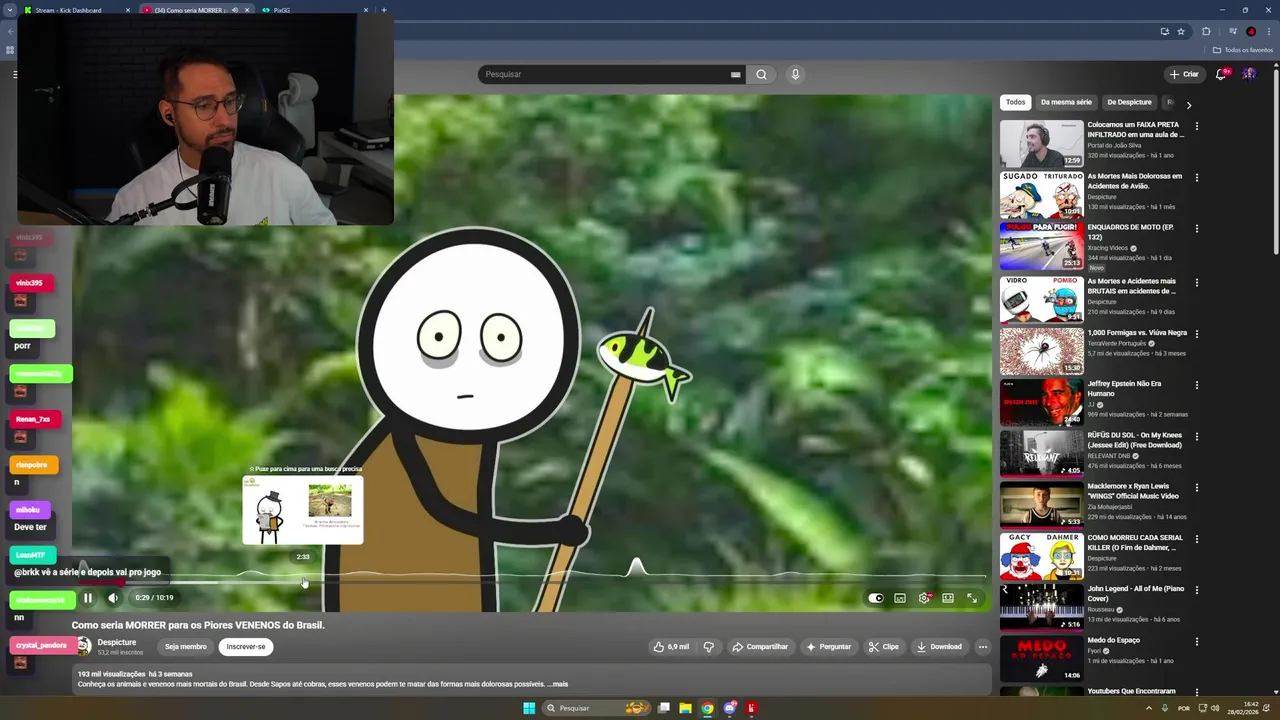This screenshot has width=1280, height=720.
Task: Open the on-screen keyboard icon in search
Action: (736, 74)
